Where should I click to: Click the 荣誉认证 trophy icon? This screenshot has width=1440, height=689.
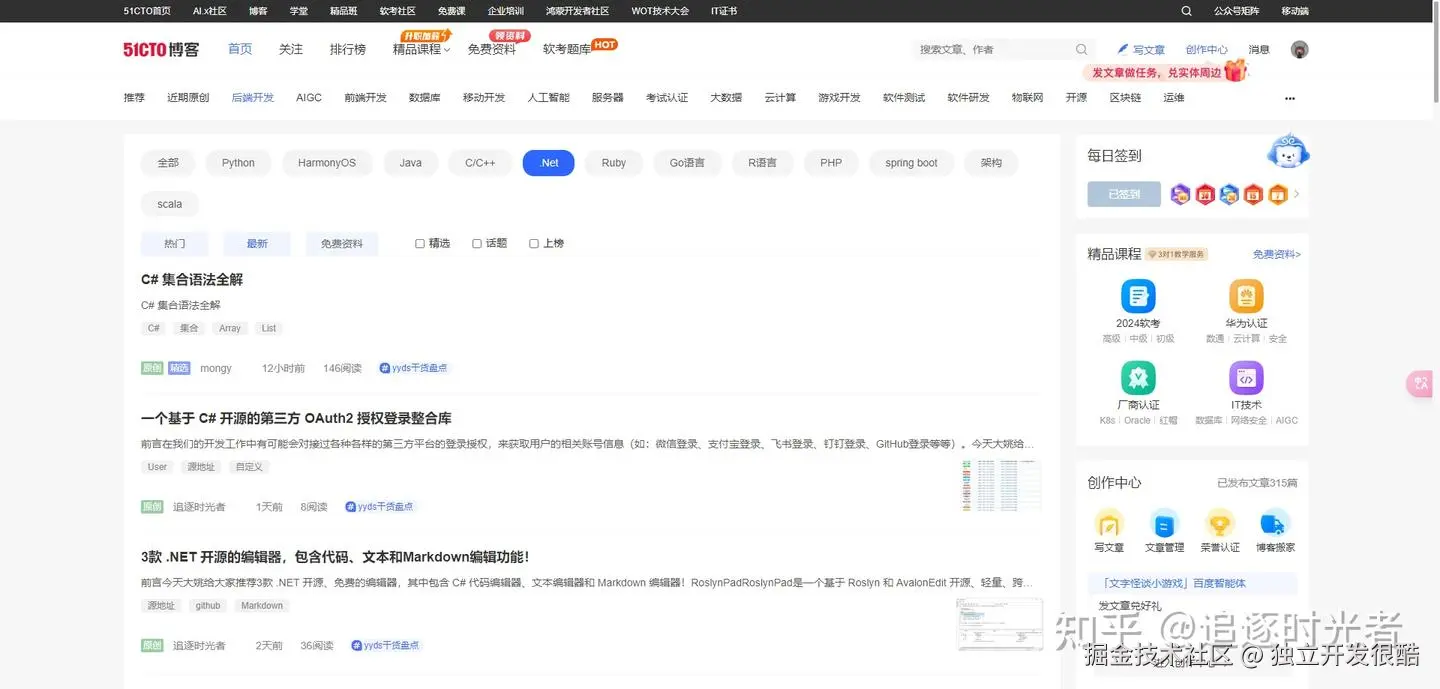1220,523
